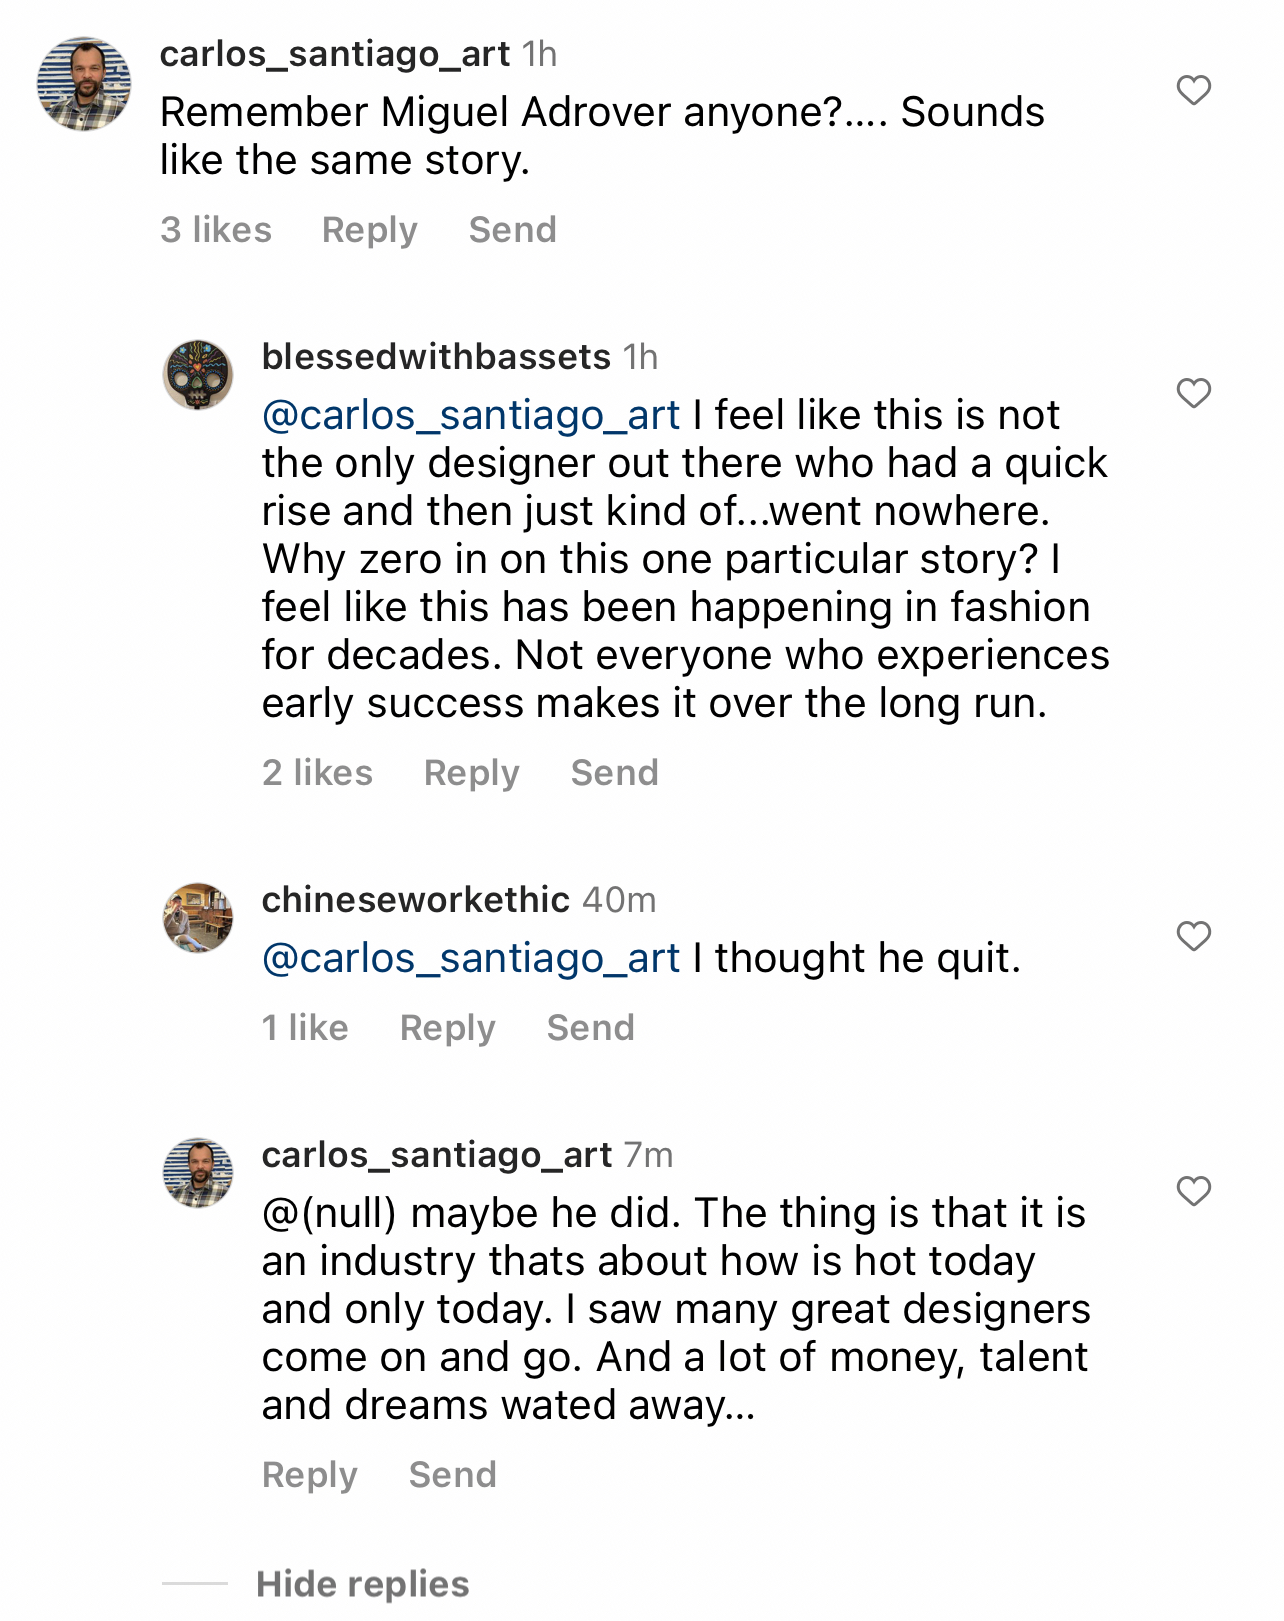Viewport: 1284px width, 1621px height.
Task: Like carlos_santiago_art's Miguel Adrover comment
Action: [1193, 91]
